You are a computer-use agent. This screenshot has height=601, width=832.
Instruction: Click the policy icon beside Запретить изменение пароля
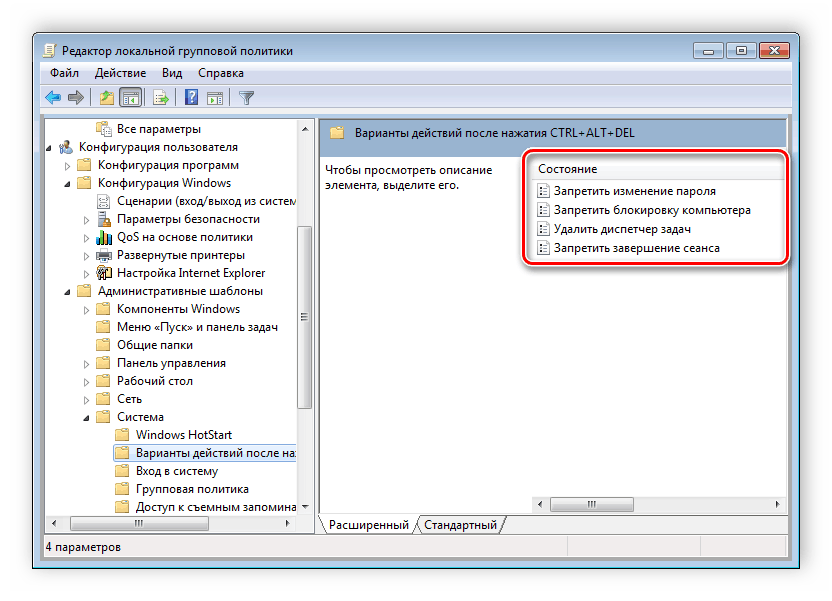(543, 191)
